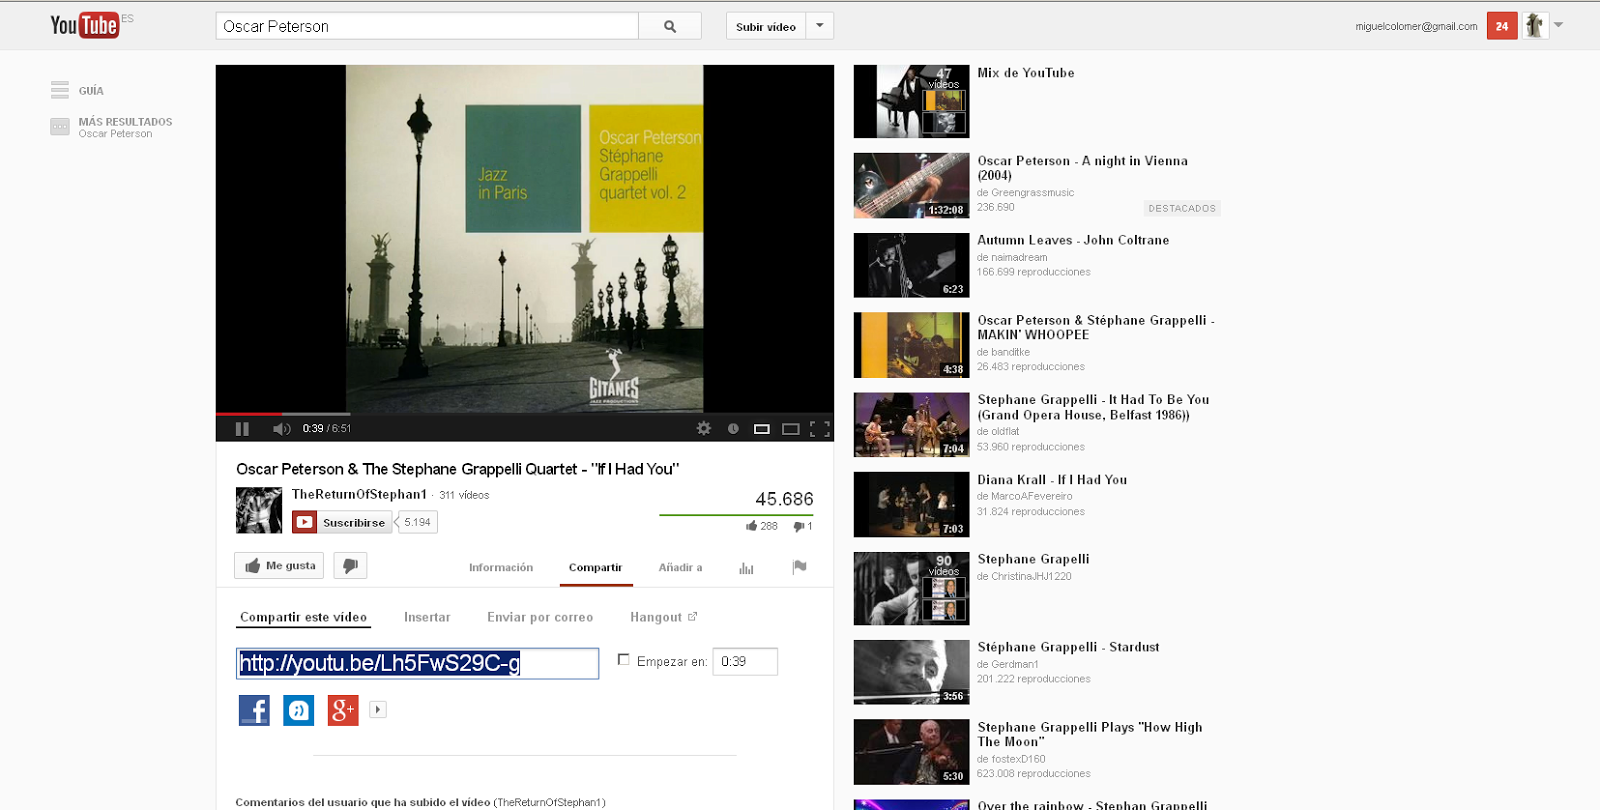Click the search box with Oscar Peterson

(x=427, y=26)
